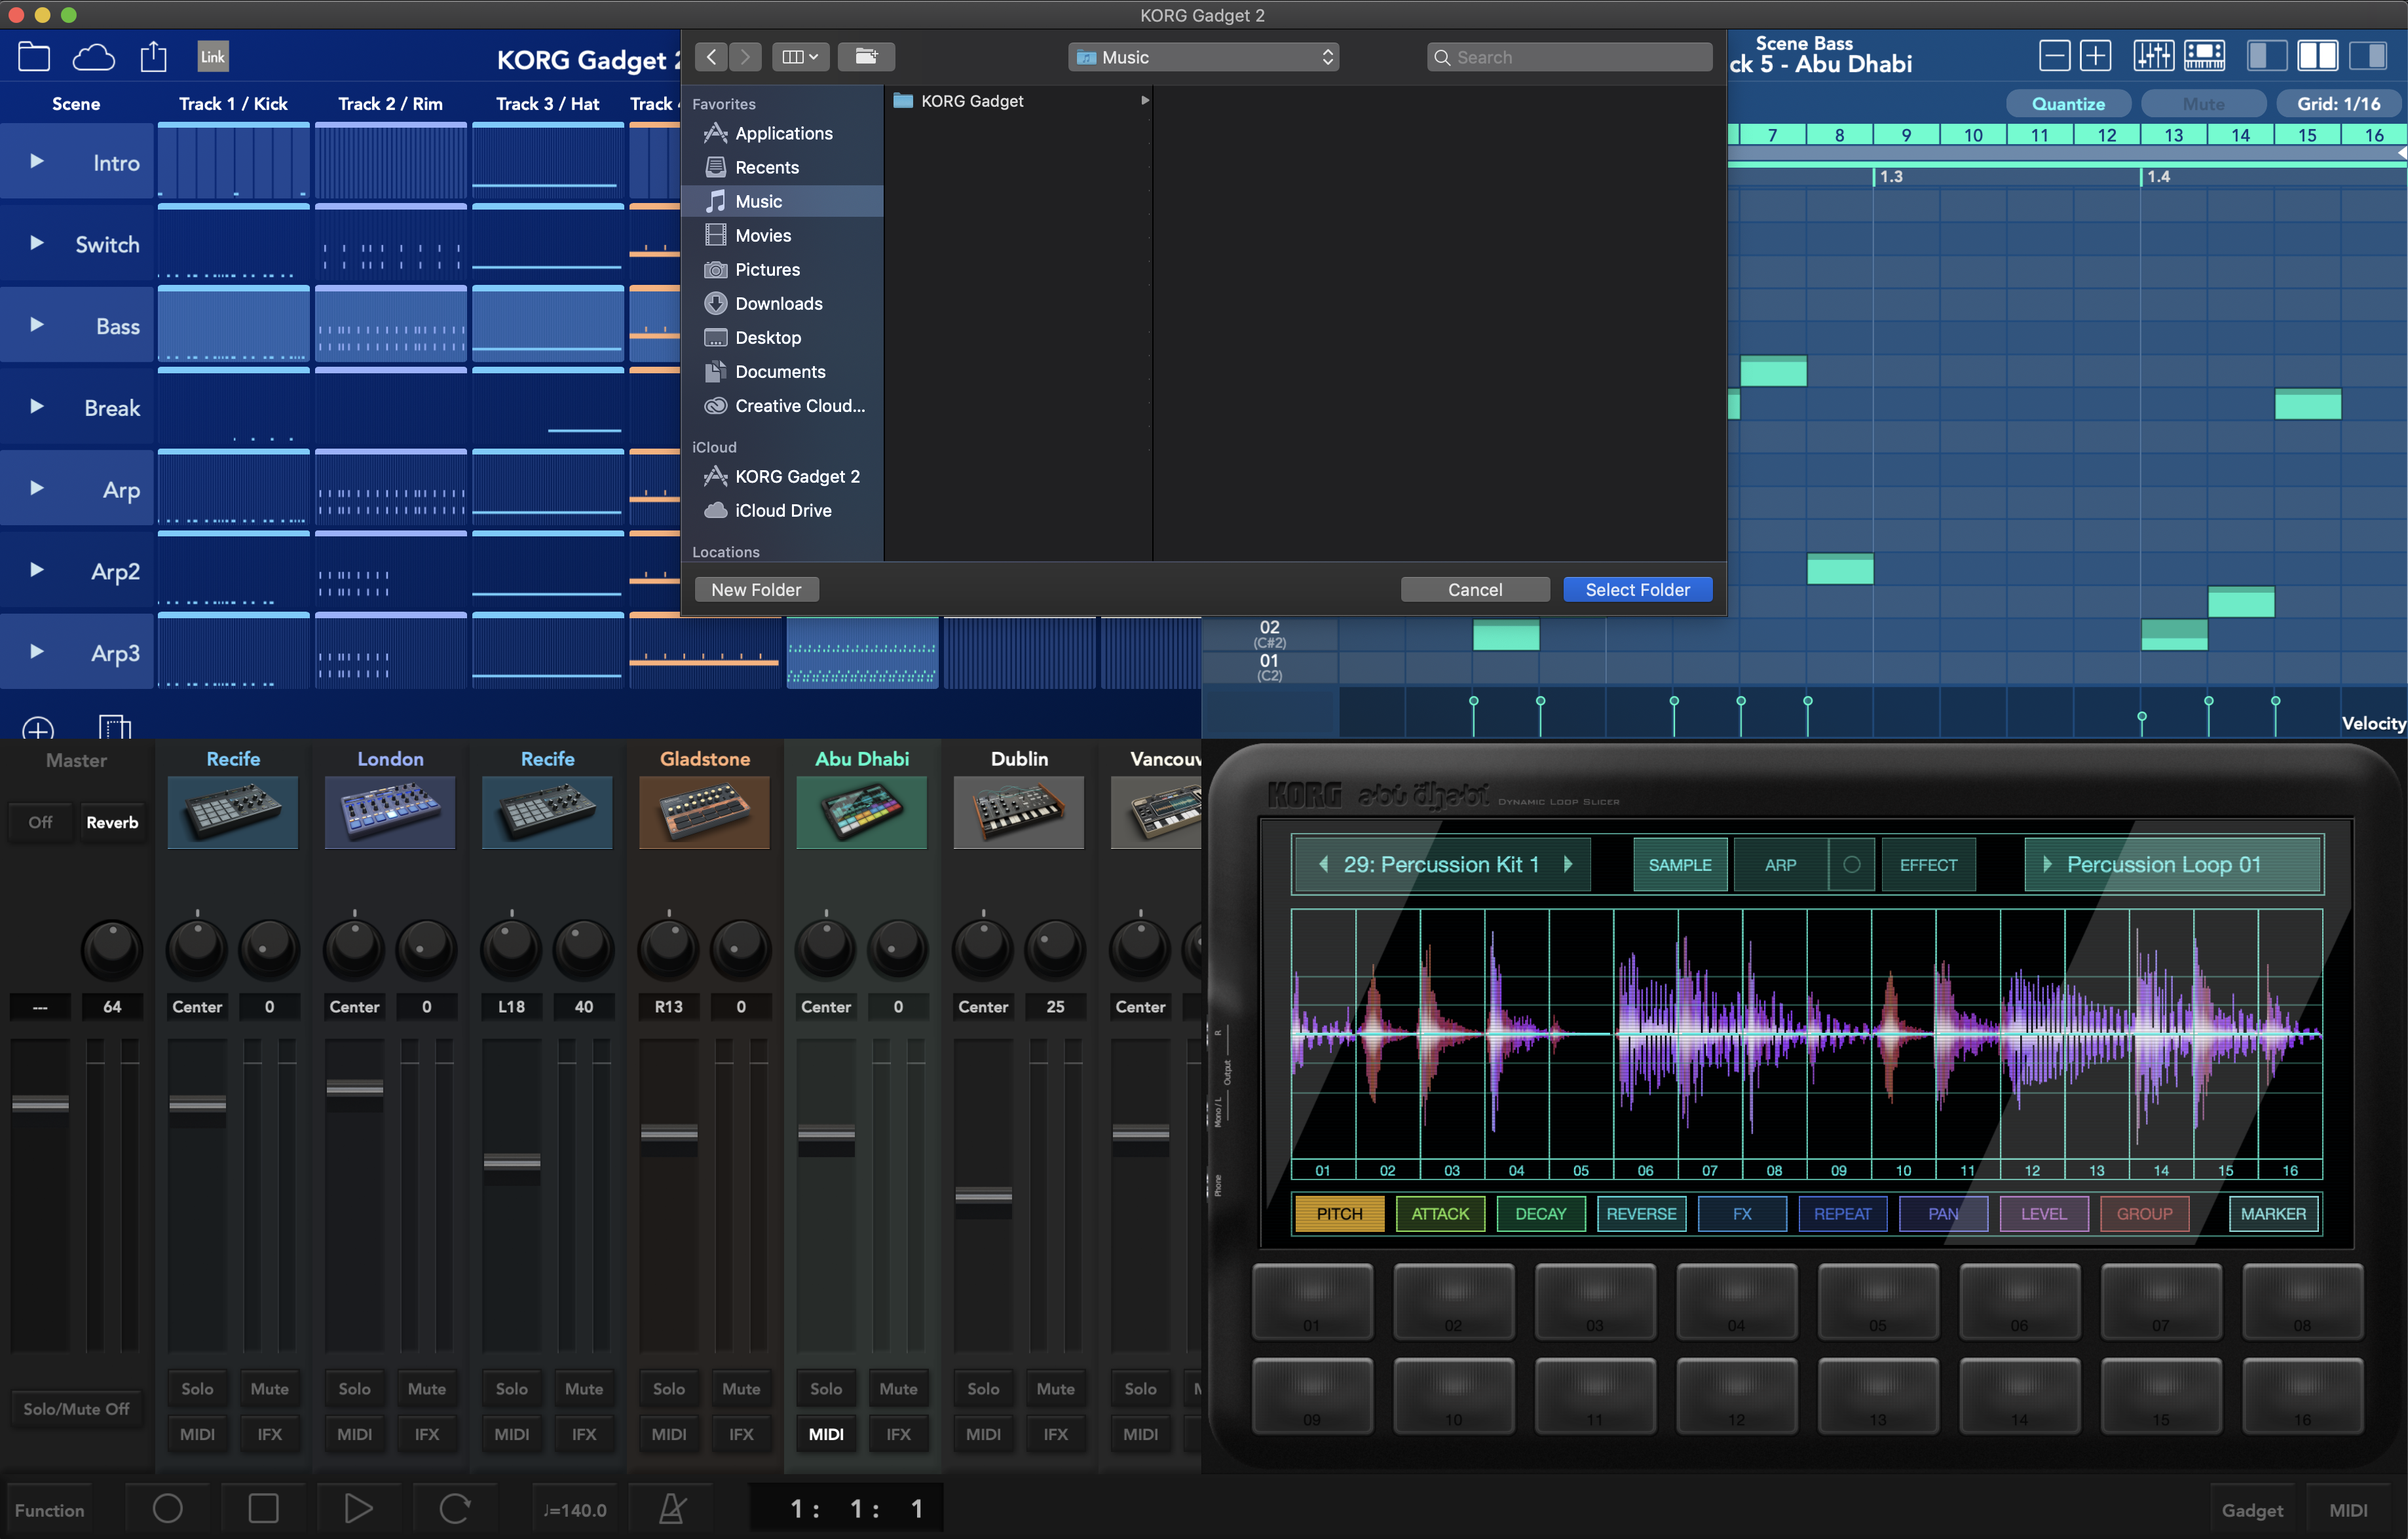
Task: Toggle IFX on the Dublin track
Action: [x=1056, y=1434]
